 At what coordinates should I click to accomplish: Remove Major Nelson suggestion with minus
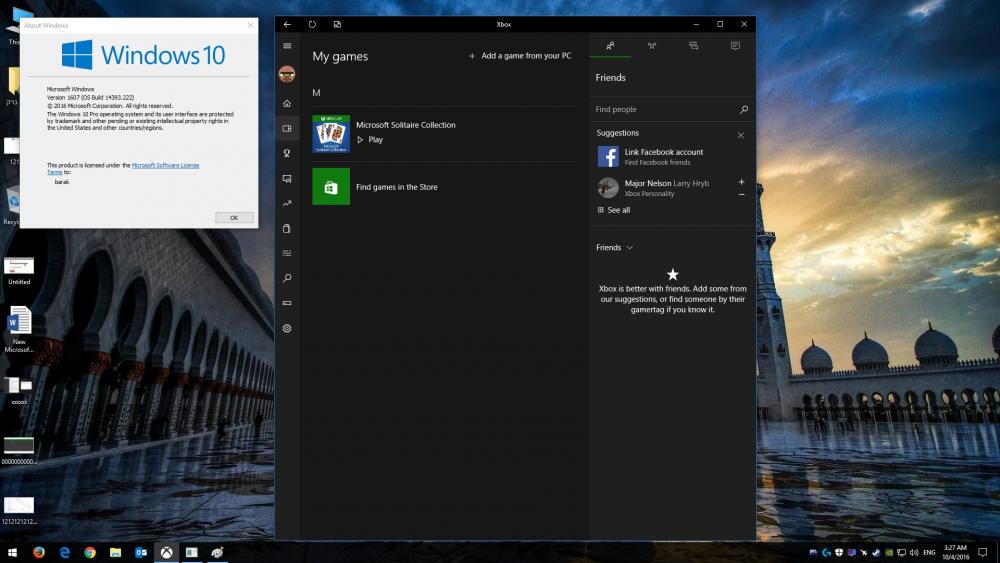741,194
